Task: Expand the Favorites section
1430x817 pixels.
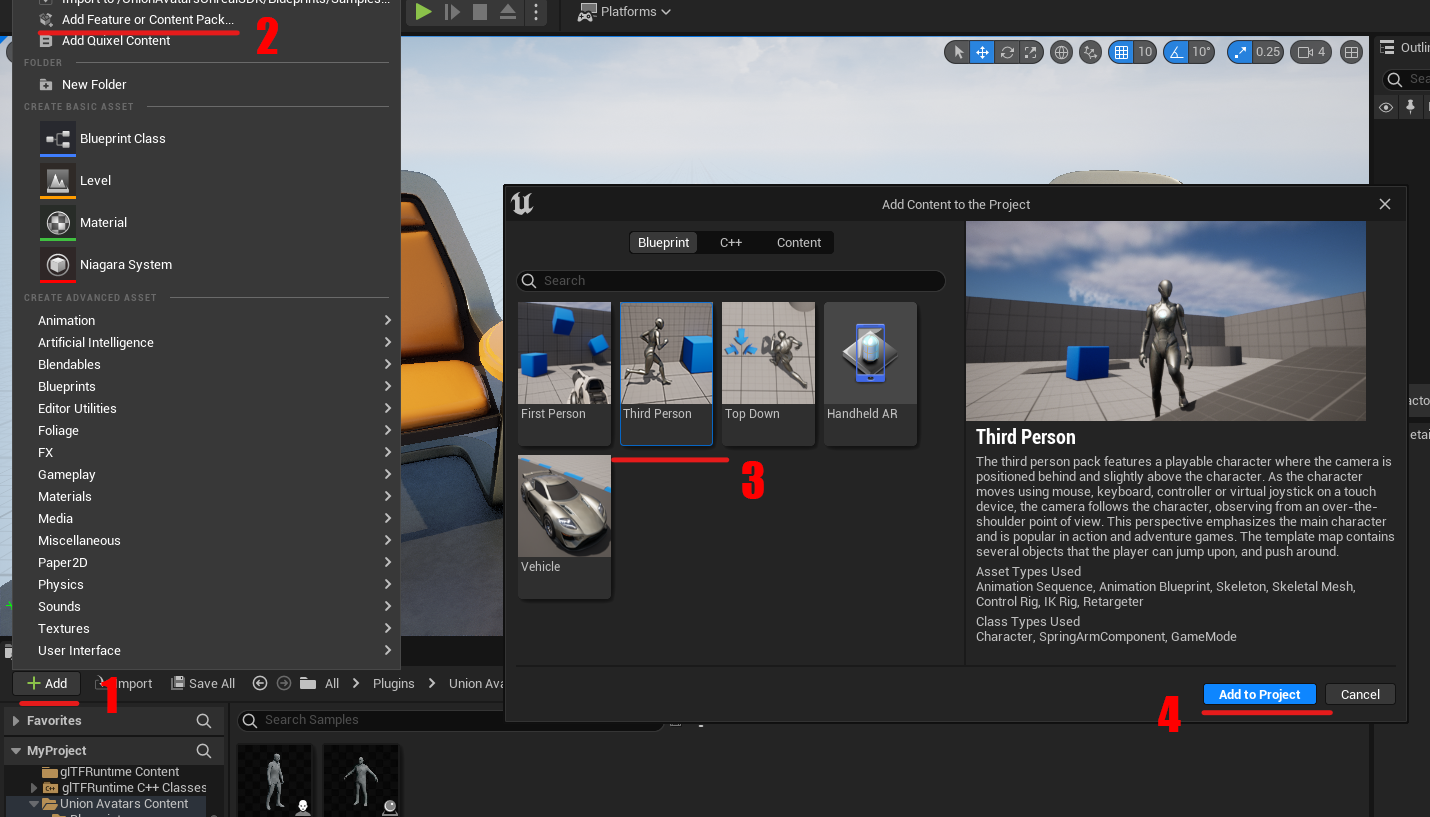Action: pos(15,721)
